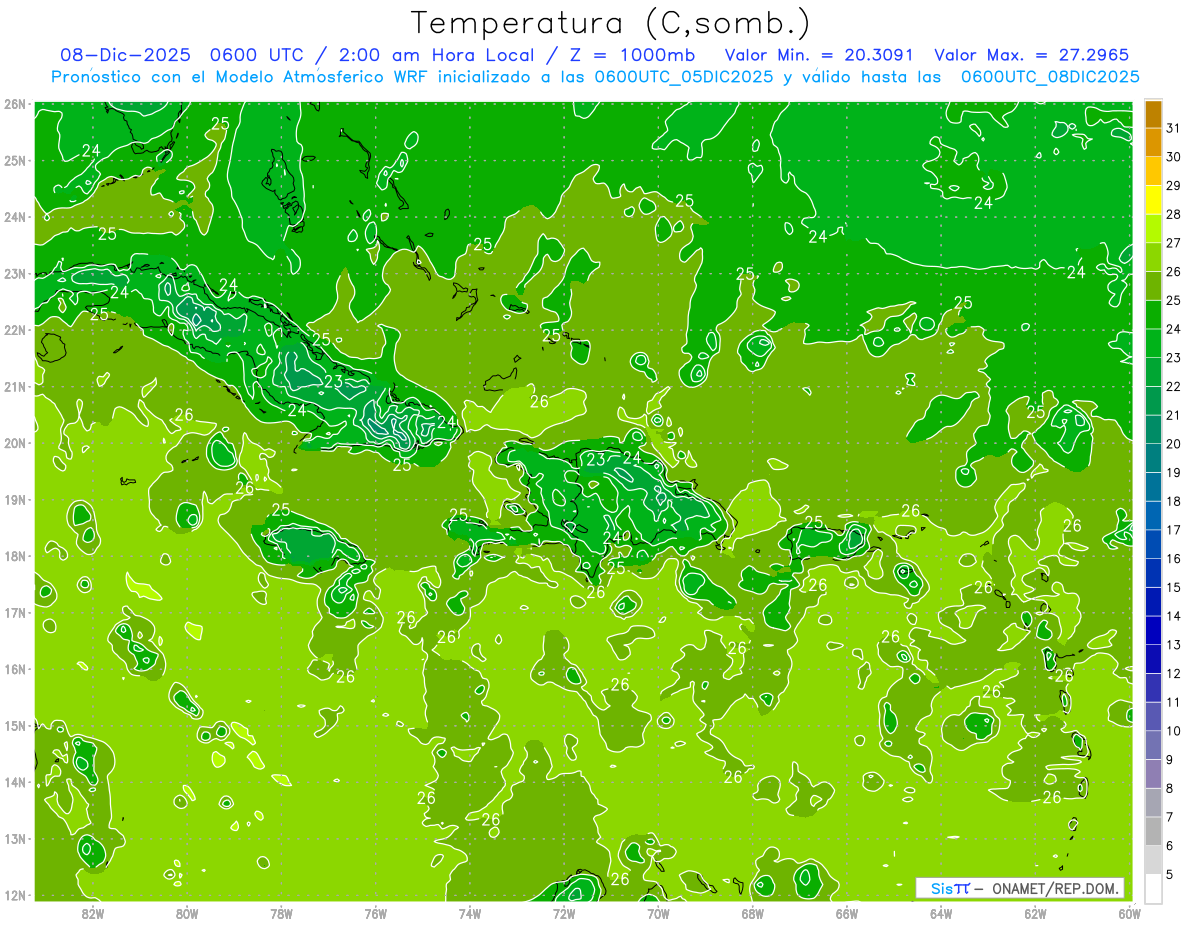Screen dimensions: 1200x927
Task: Click the 'SisTT - ONAMET/REP.DOM.' logo box
Action: [1020, 888]
